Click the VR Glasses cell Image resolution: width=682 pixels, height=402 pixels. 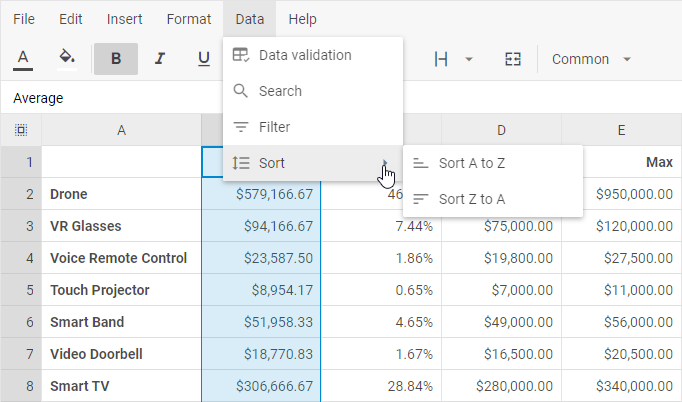point(121,226)
